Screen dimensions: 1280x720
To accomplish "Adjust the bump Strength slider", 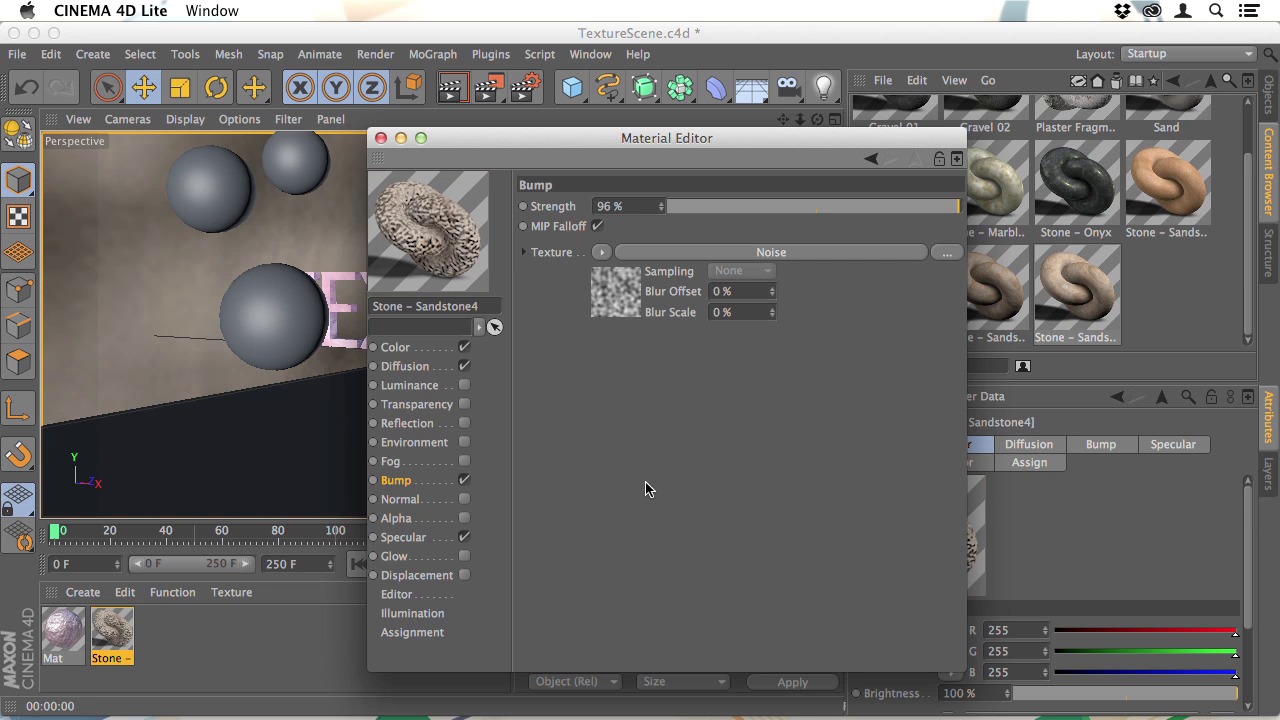I will (x=812, y=206).
